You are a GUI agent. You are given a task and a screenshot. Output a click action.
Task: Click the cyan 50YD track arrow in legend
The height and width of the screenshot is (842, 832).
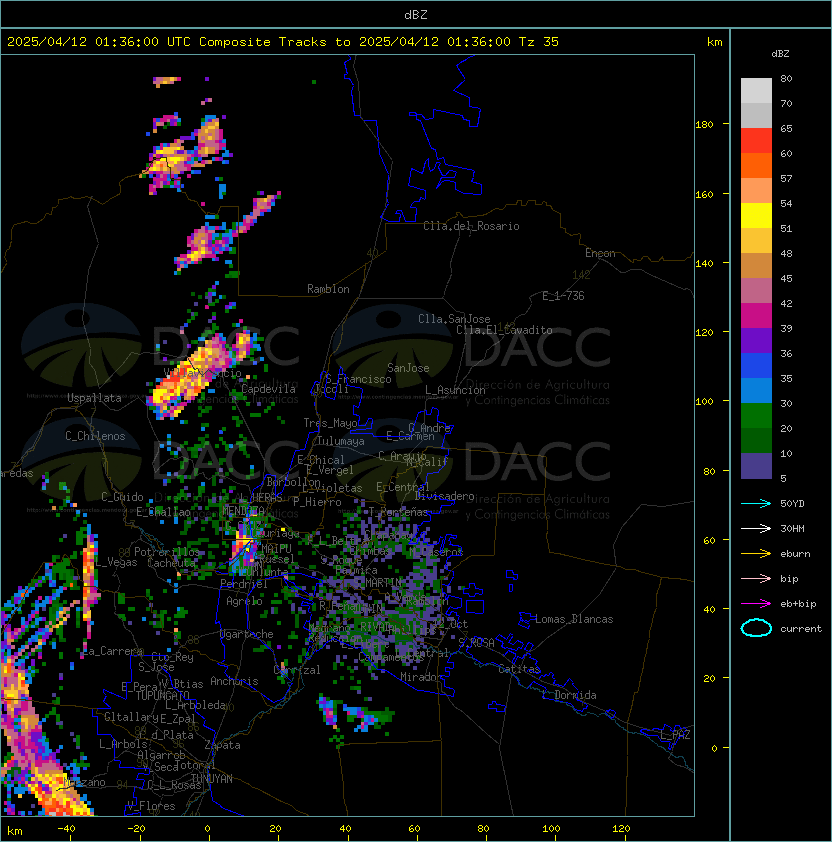point(756,503)
